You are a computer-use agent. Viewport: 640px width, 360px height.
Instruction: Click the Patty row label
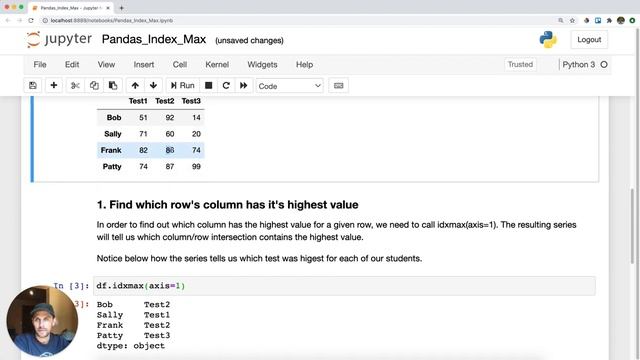point(112,167)
